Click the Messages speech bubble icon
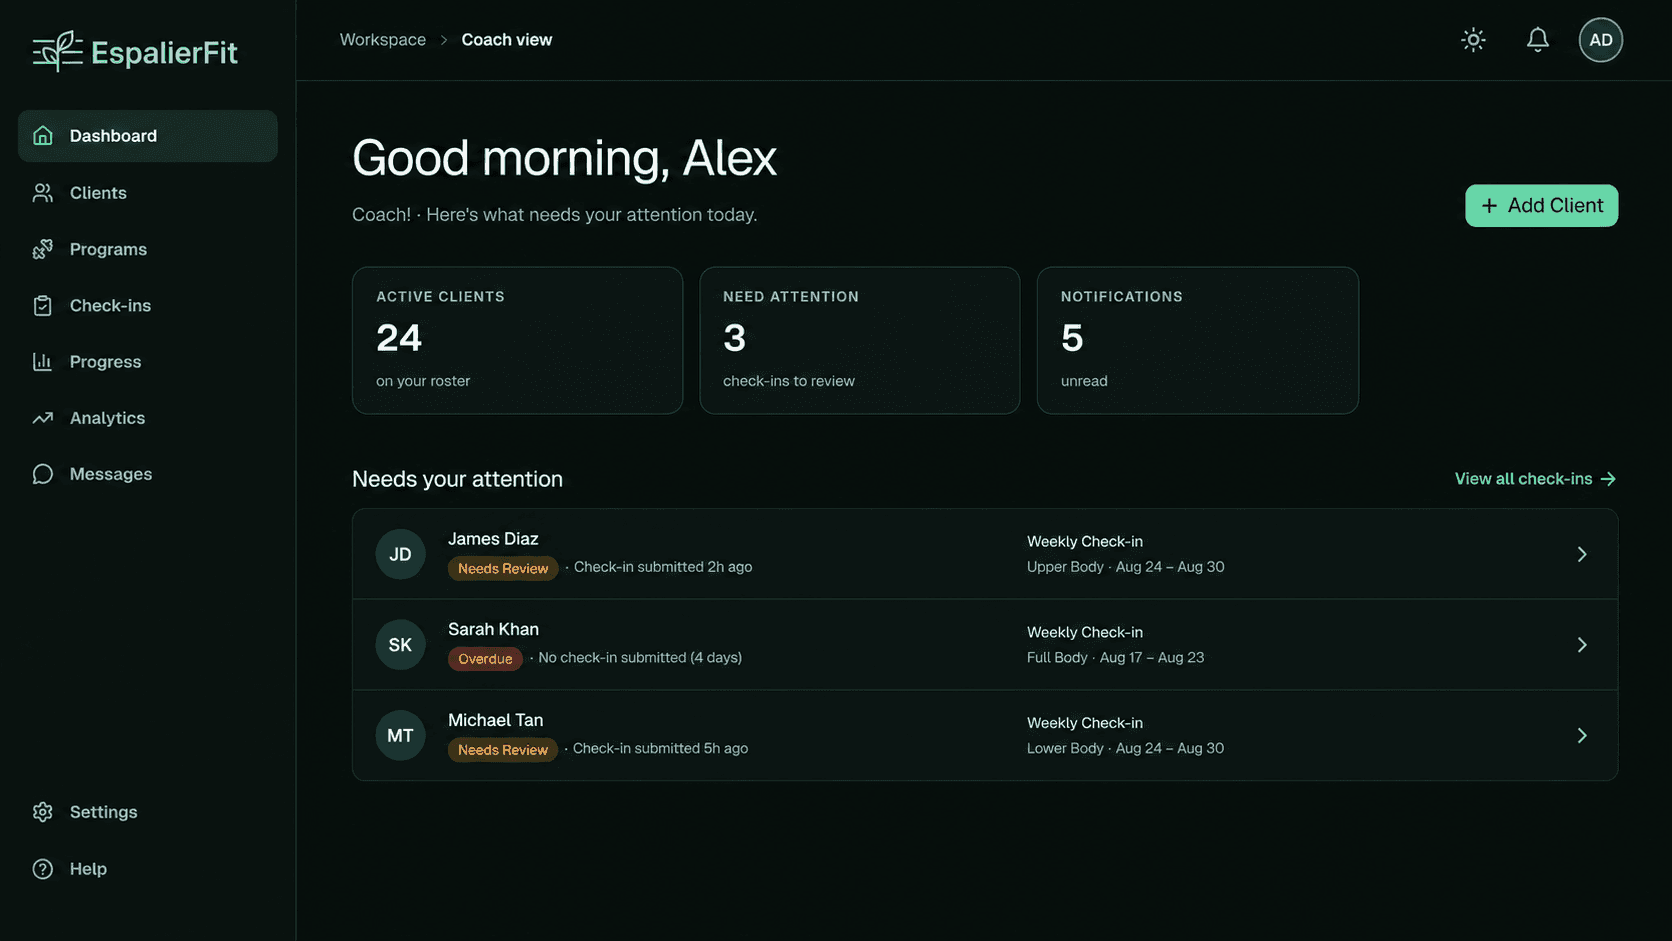This screenshot has height=941, width=1672. pos(42,474)
